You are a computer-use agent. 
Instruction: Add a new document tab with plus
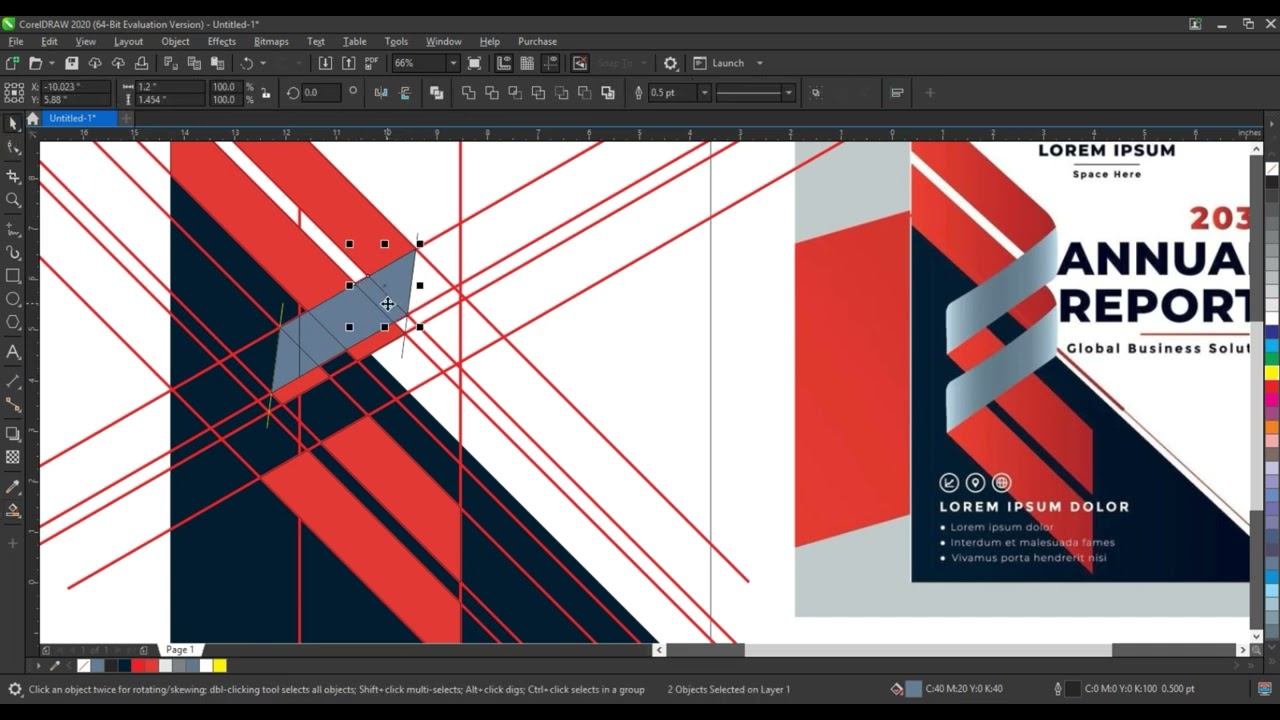[126, 118]
